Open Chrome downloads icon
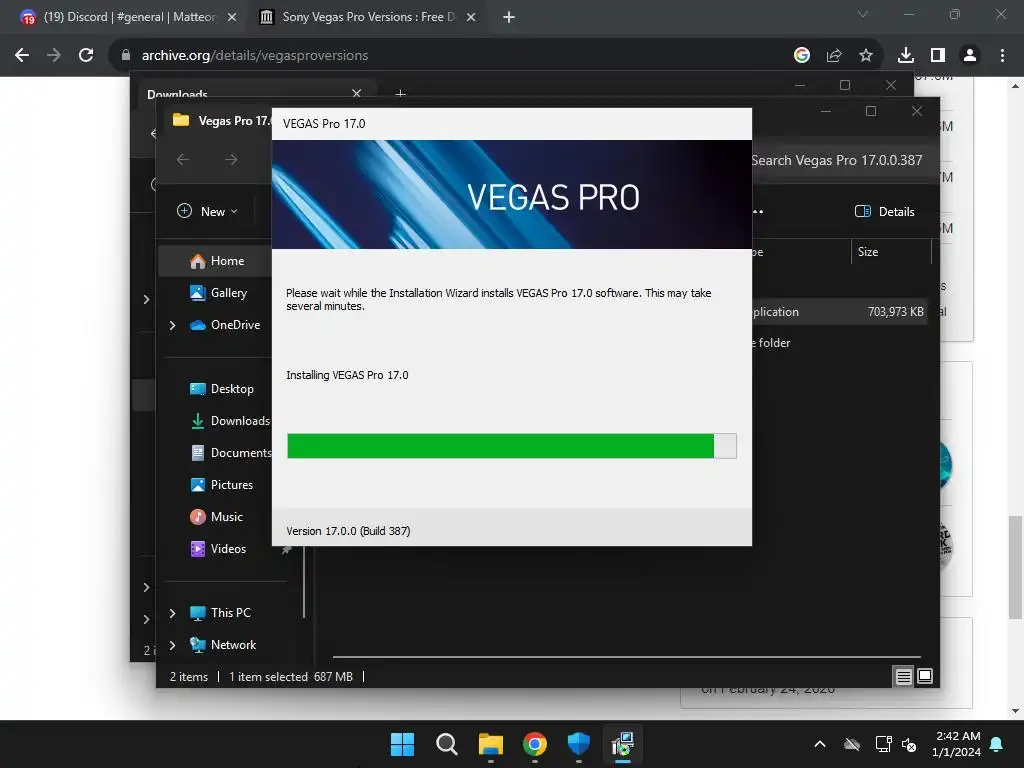This screenshot has height=768, width=1024. pyautogui.click(x=905, y=56)
